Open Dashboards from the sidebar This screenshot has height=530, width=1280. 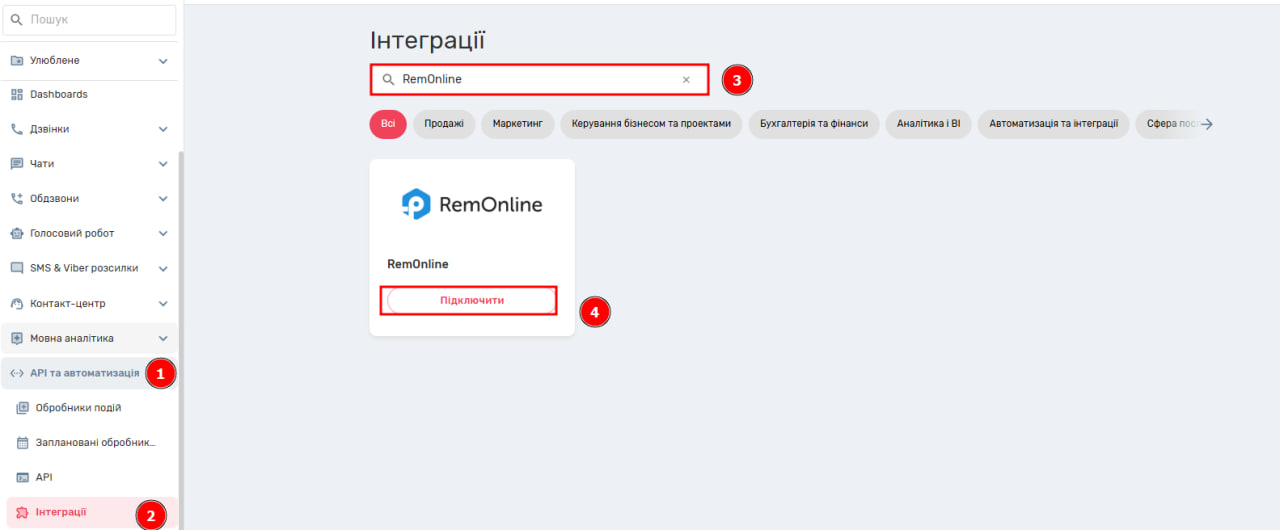click(x=58, y=94)
